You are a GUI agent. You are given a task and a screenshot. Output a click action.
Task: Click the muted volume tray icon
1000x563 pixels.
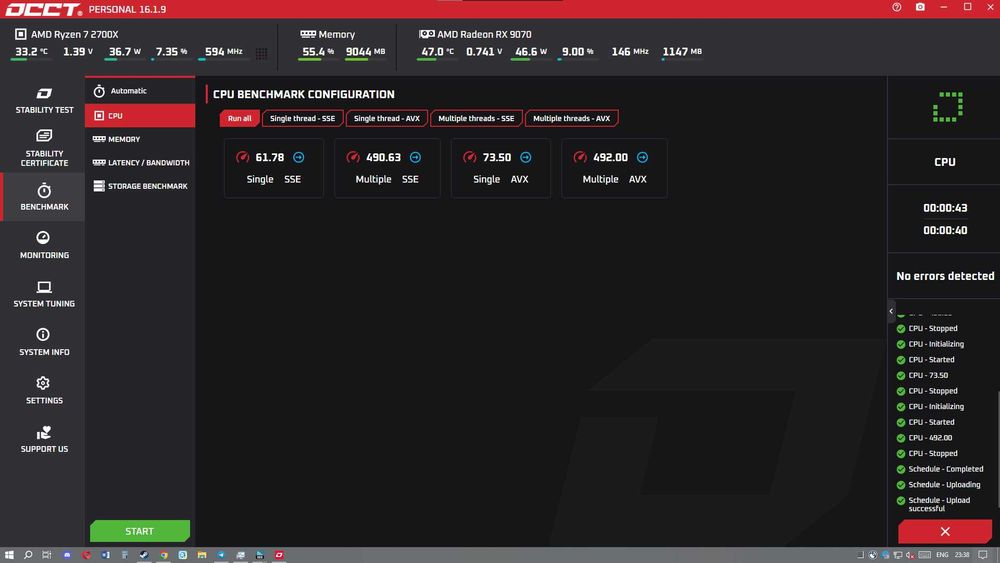coord(910,555)
